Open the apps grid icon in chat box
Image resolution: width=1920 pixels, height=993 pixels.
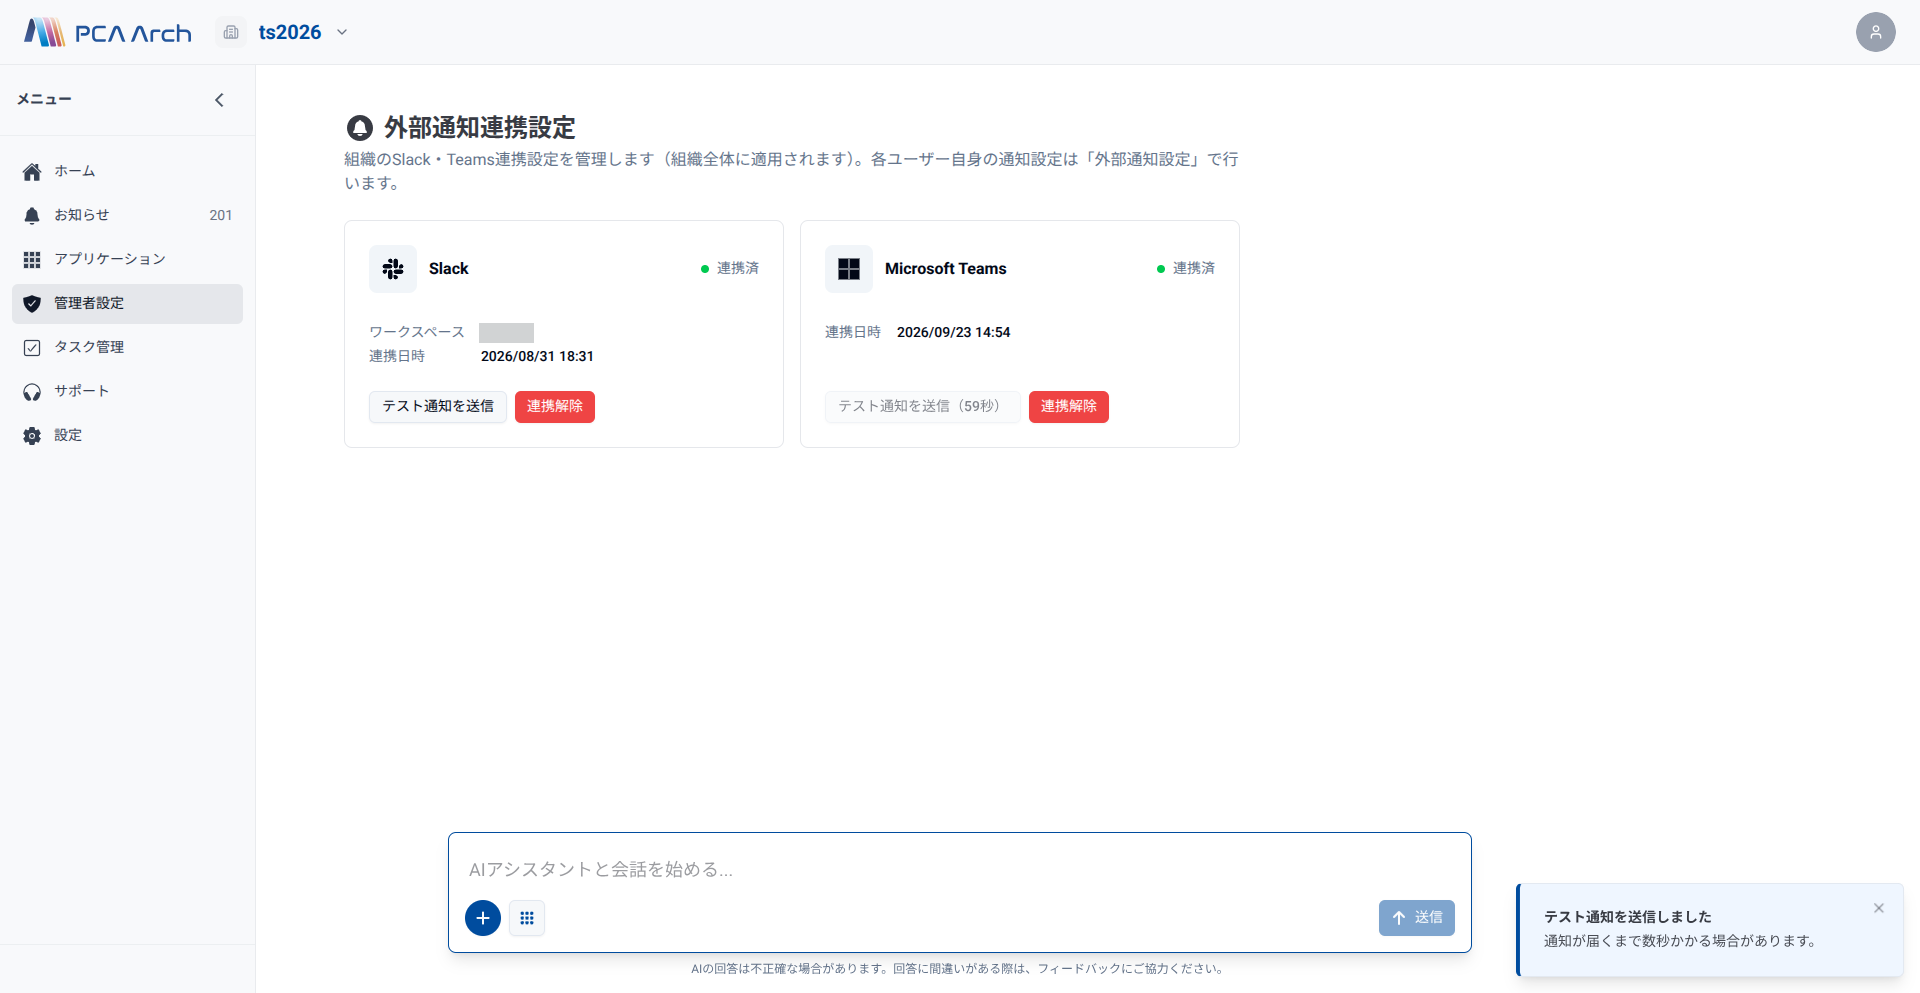(527, 918)
